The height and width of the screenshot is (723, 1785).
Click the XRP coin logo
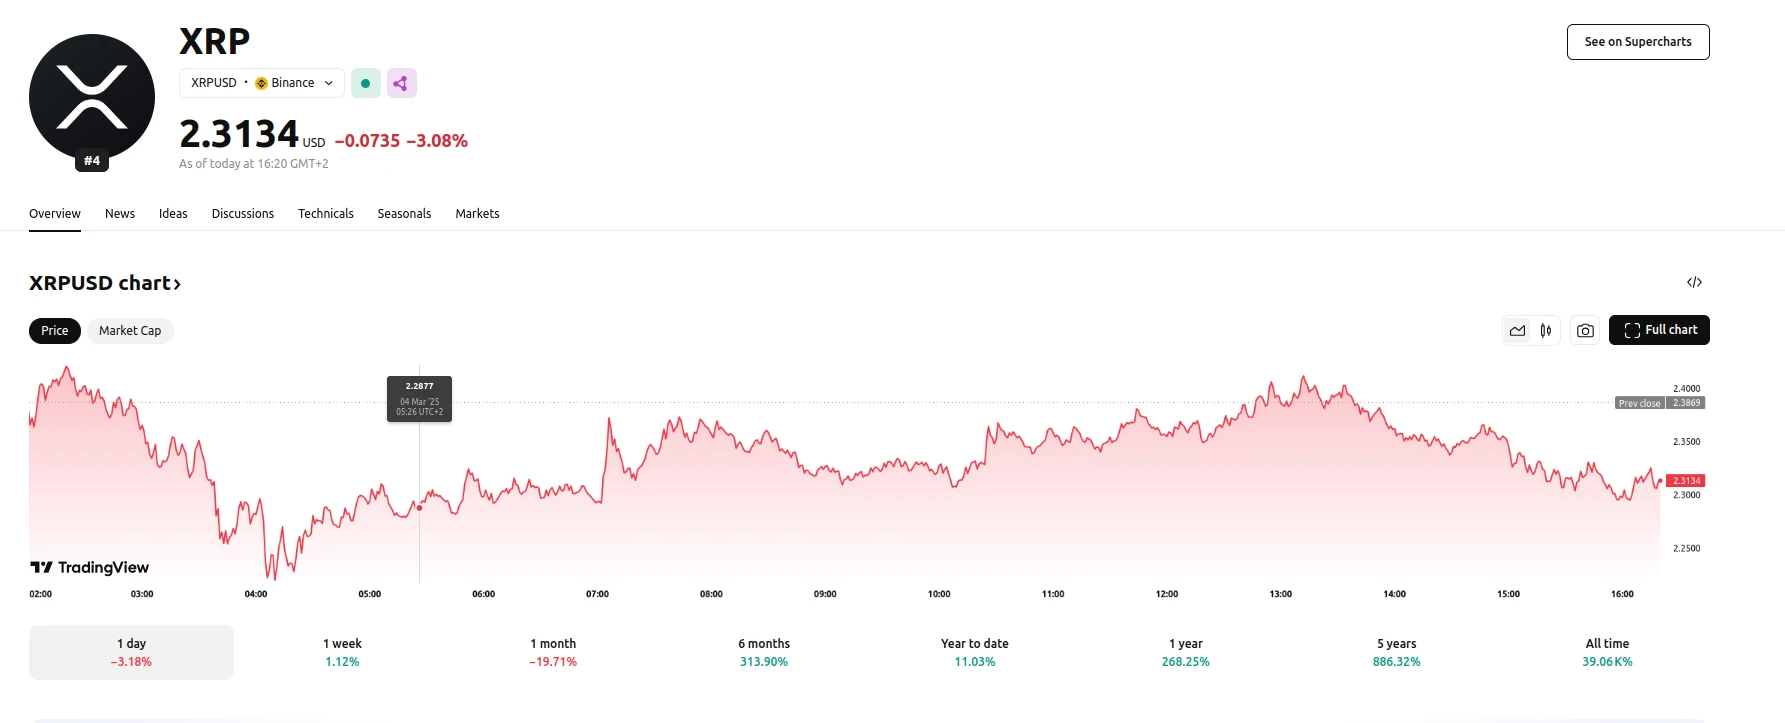92,98
